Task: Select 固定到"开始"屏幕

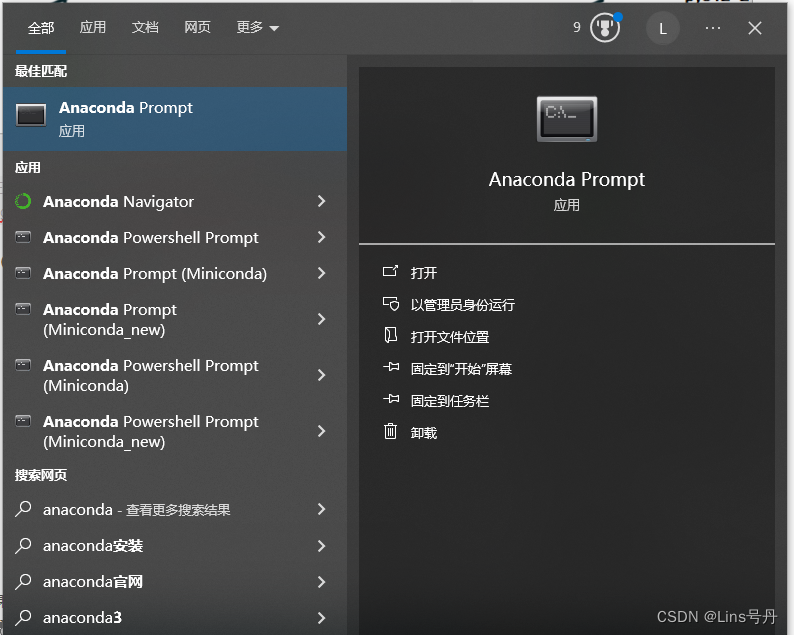Action: pyautogui.click(x=461, y=369)
